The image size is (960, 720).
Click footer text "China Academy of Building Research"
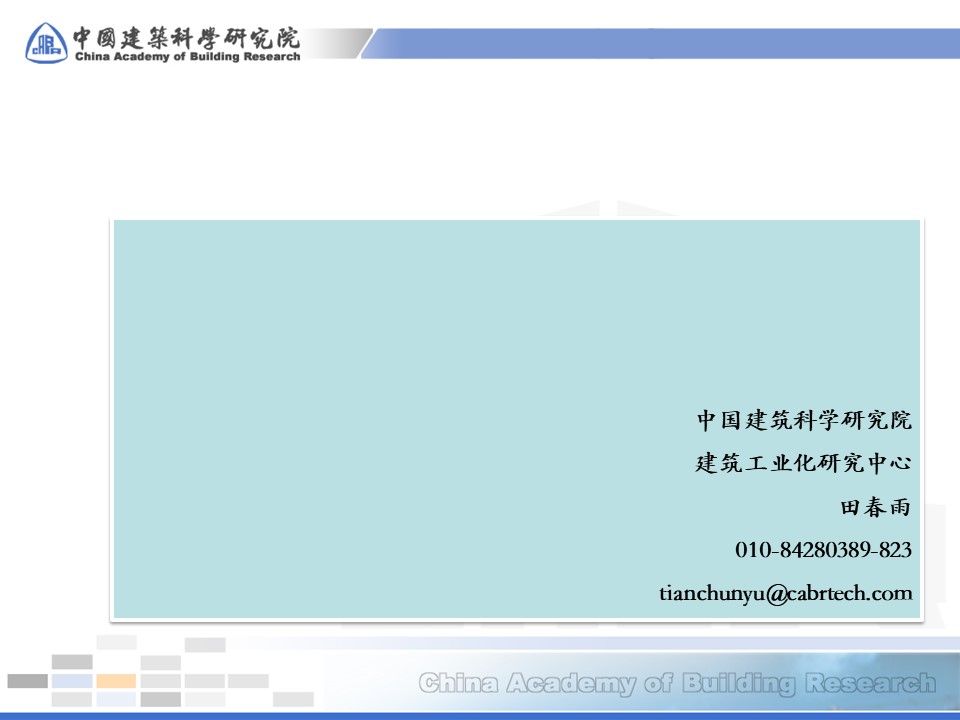pyautogui.click(x=677, y=683)
